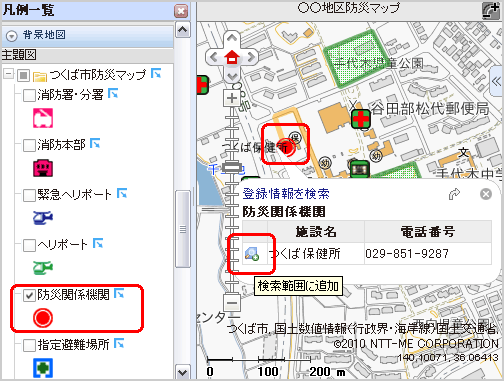Screen dimensions: 504x381
Task: Zoom out with the minus button
Action: pos(232,303)
